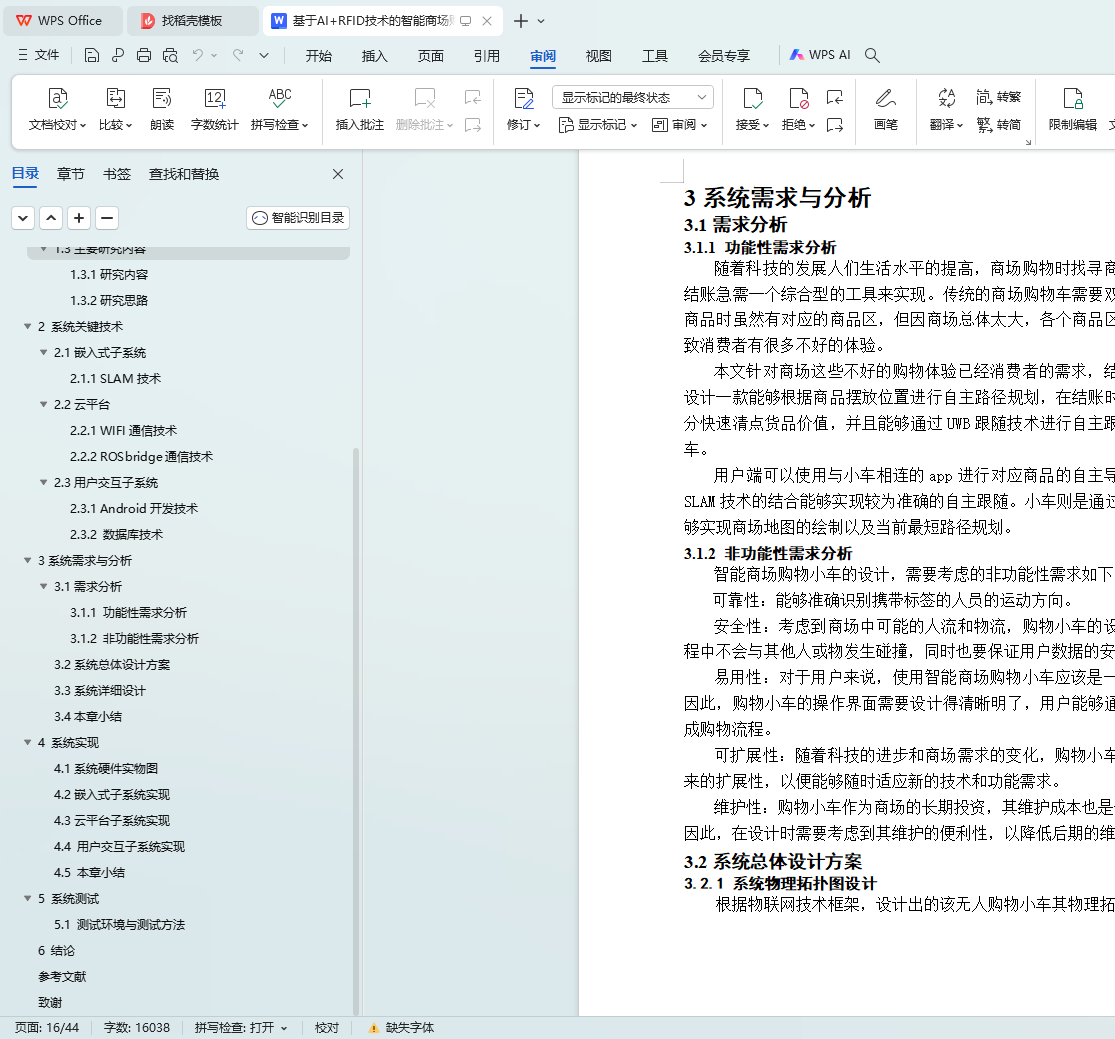The image size is (1115, 1039).
Task: Open Print Preview icon
Action: tap(170, 55)
